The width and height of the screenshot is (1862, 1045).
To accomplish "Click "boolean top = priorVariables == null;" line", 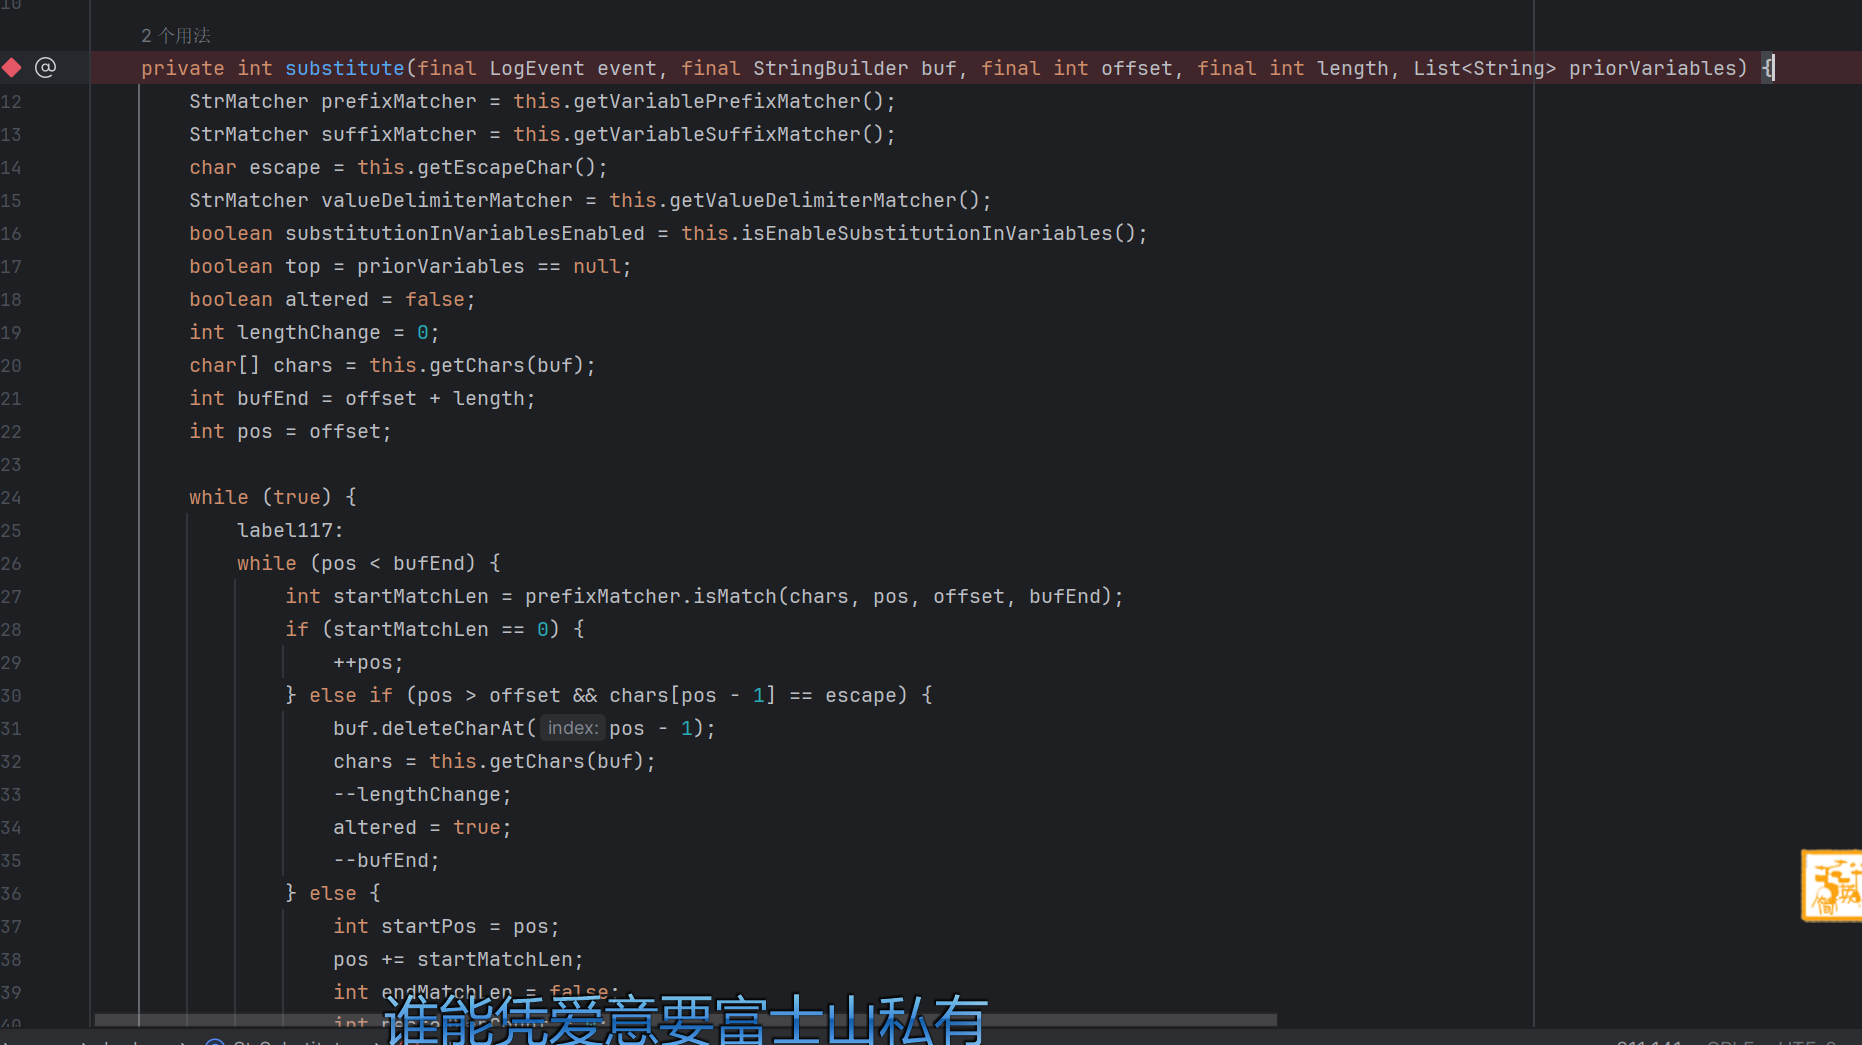I will 410,266.
